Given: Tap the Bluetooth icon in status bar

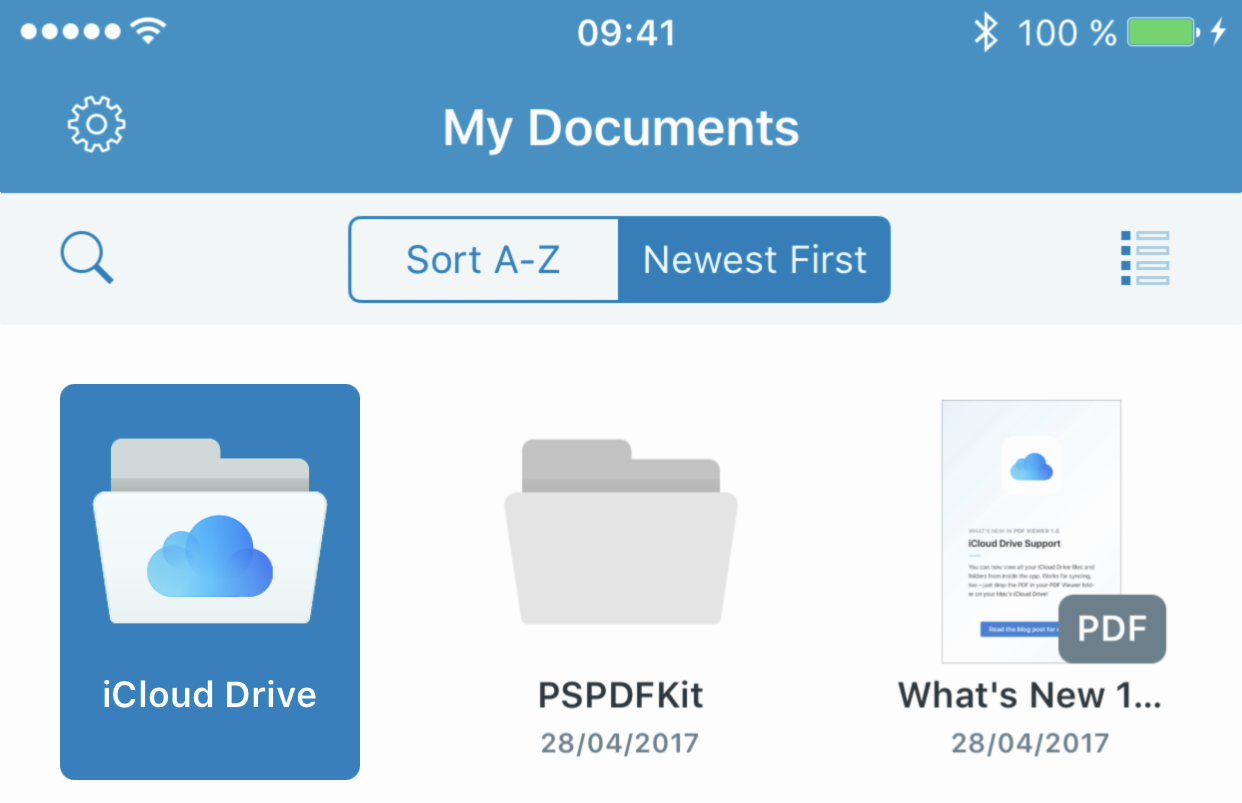Looking at the screenshot, I should point(986,33).
